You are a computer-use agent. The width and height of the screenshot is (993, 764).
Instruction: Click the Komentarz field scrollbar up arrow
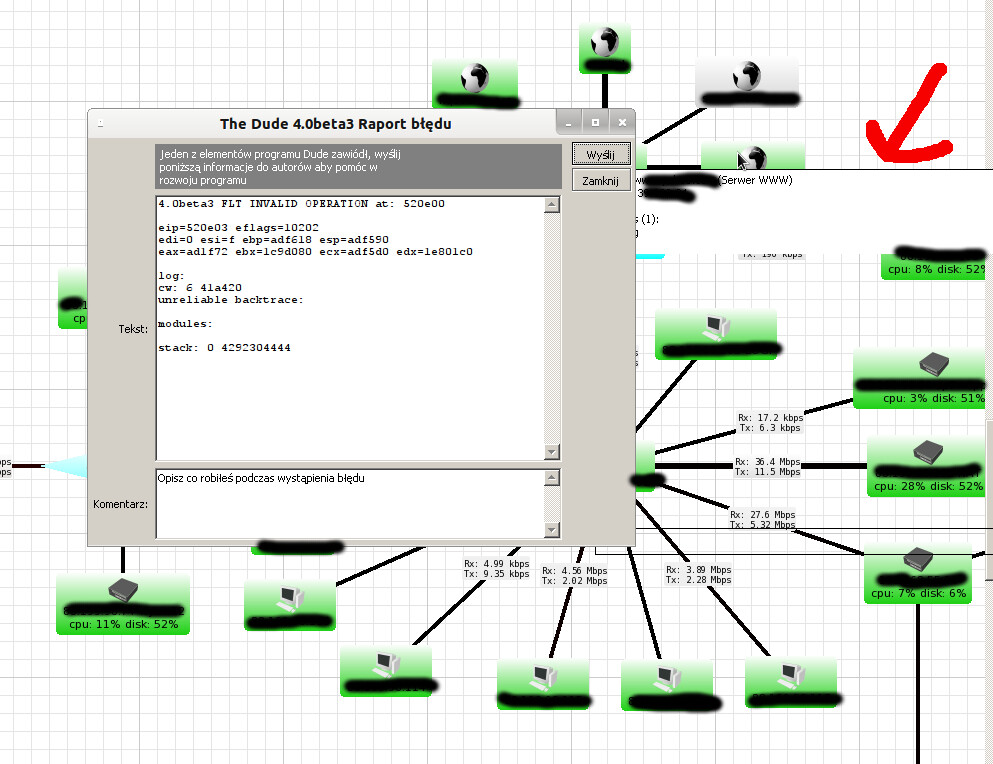[x=552, y=478]
